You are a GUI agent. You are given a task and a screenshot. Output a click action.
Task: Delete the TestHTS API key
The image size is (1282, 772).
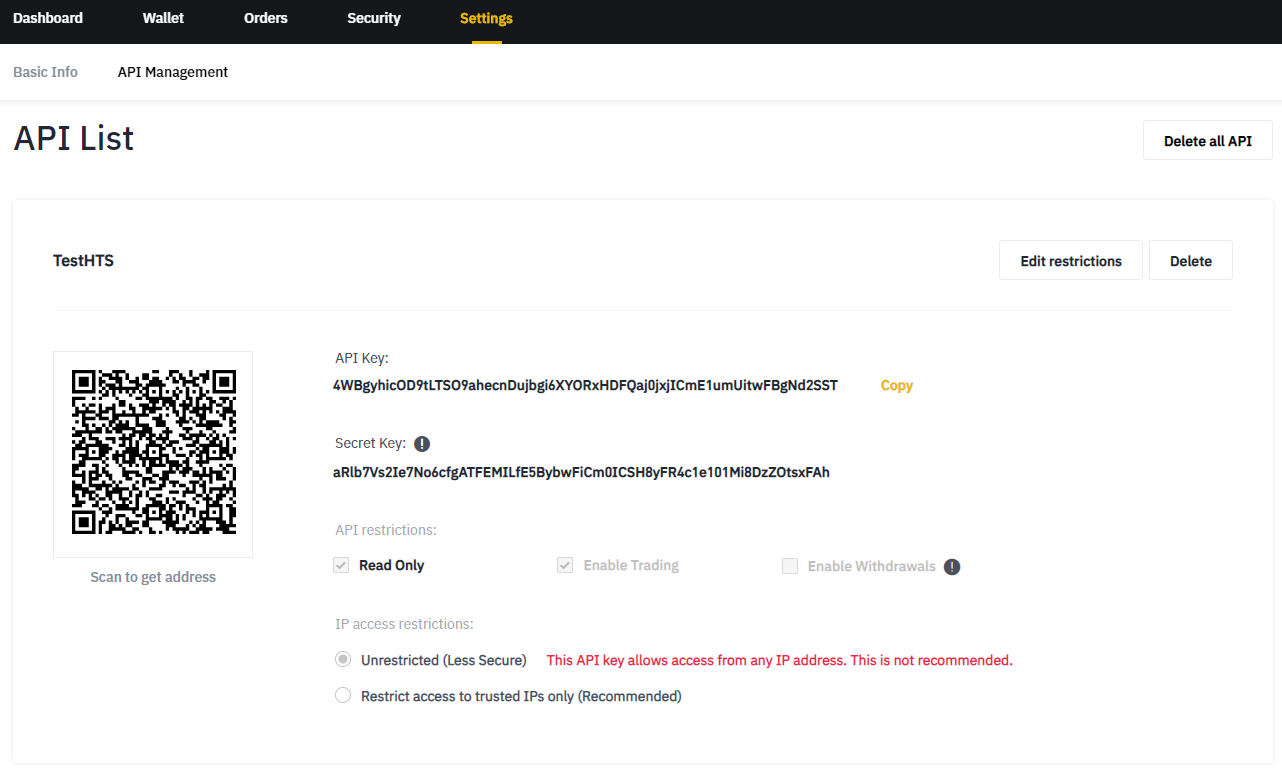1190,260
